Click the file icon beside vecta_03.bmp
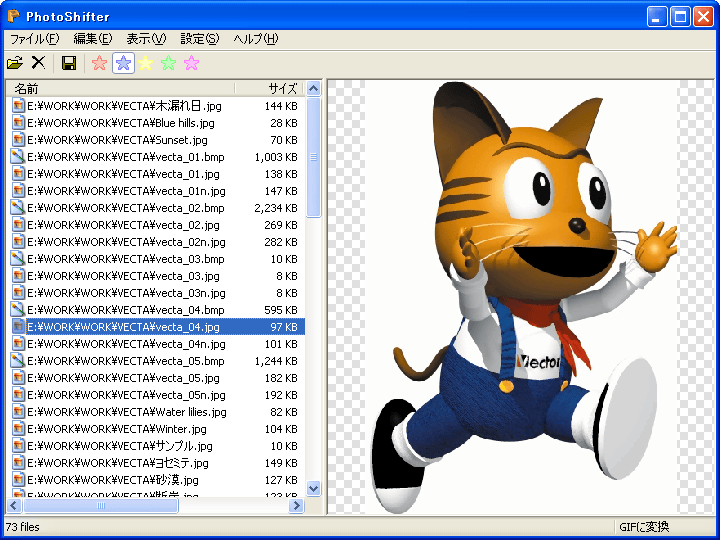 pos(18,259)
